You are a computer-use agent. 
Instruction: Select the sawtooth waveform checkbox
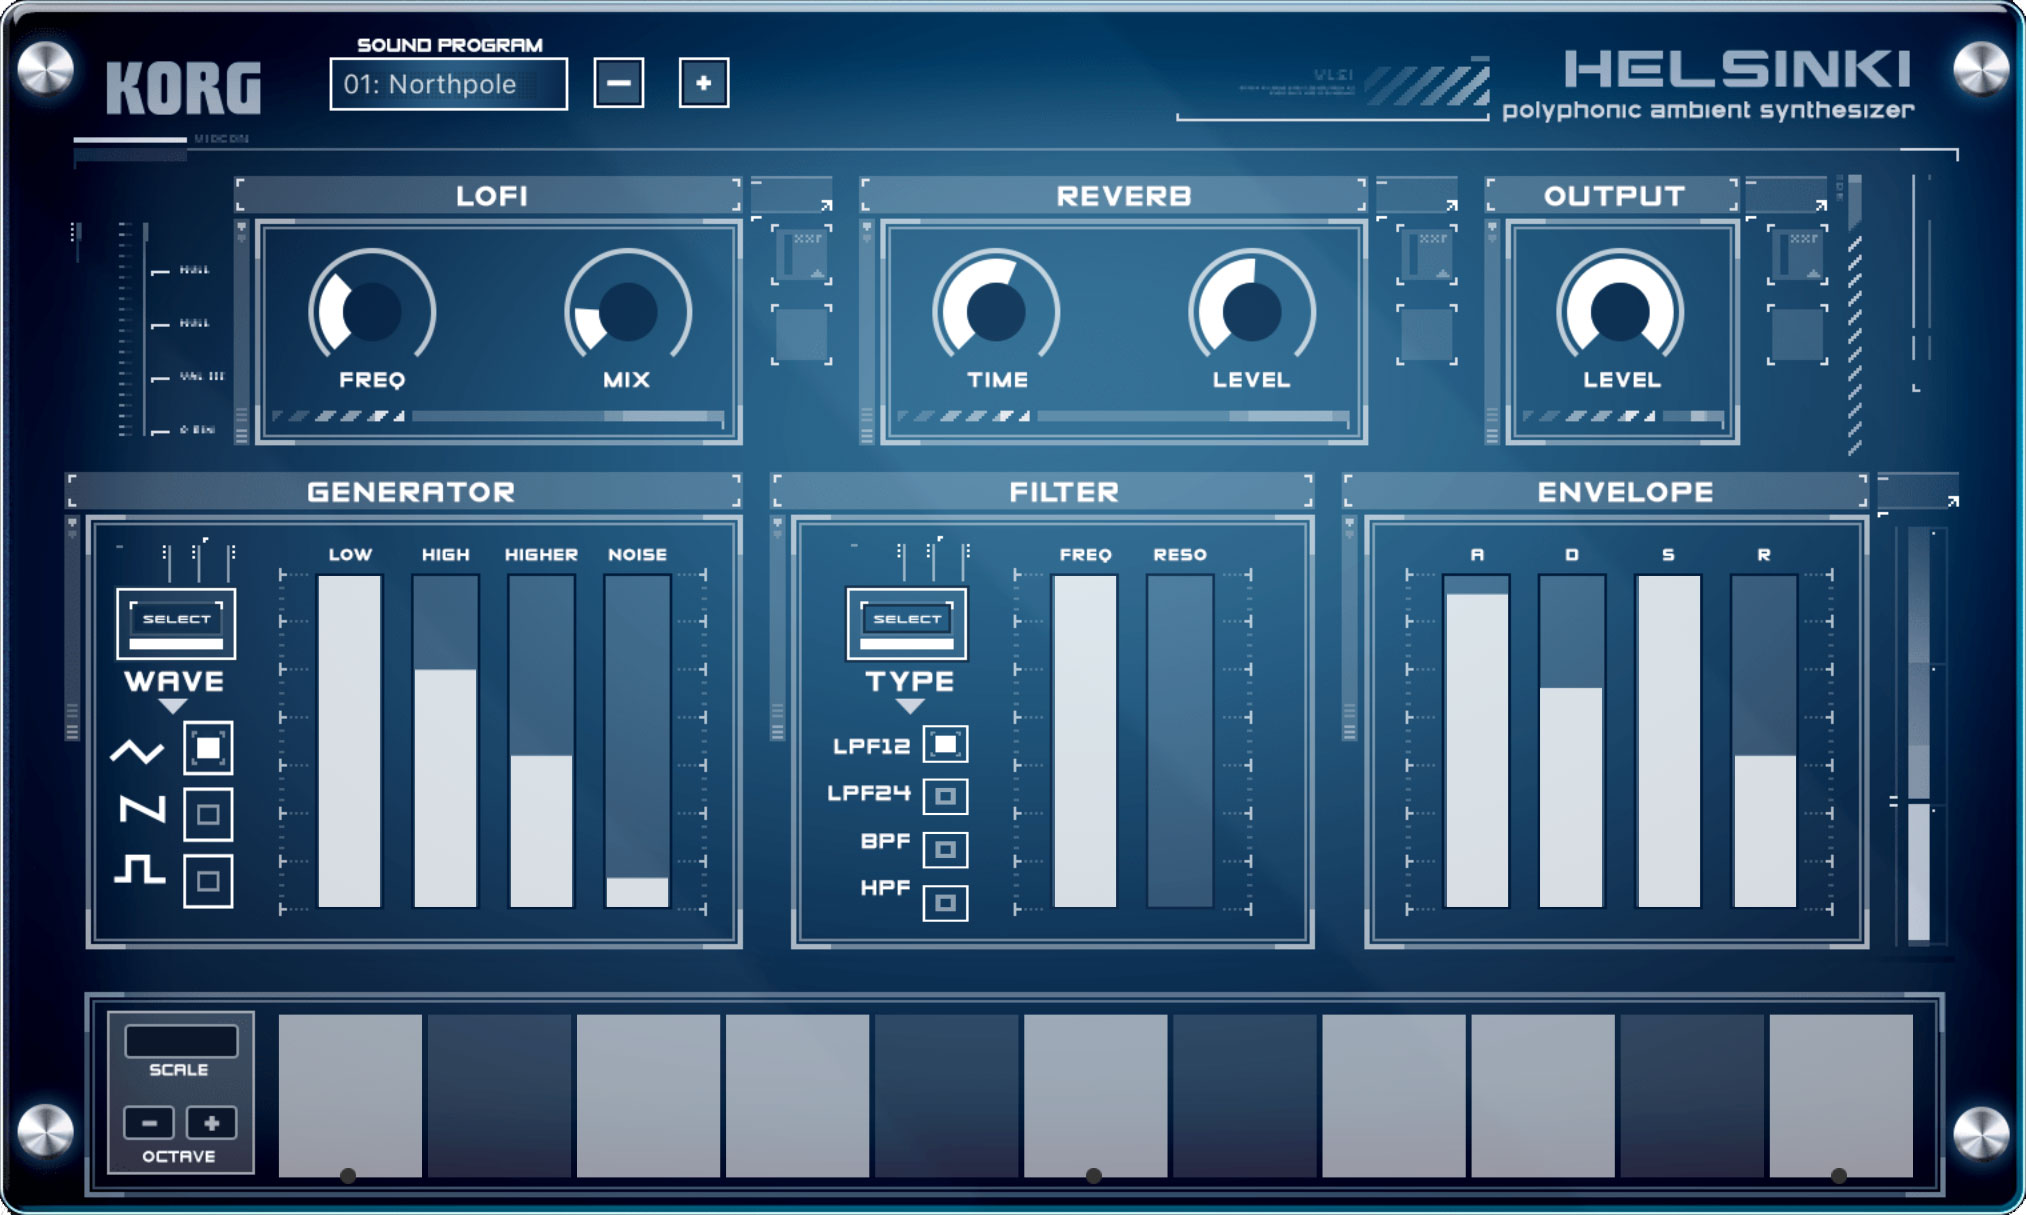208,814
